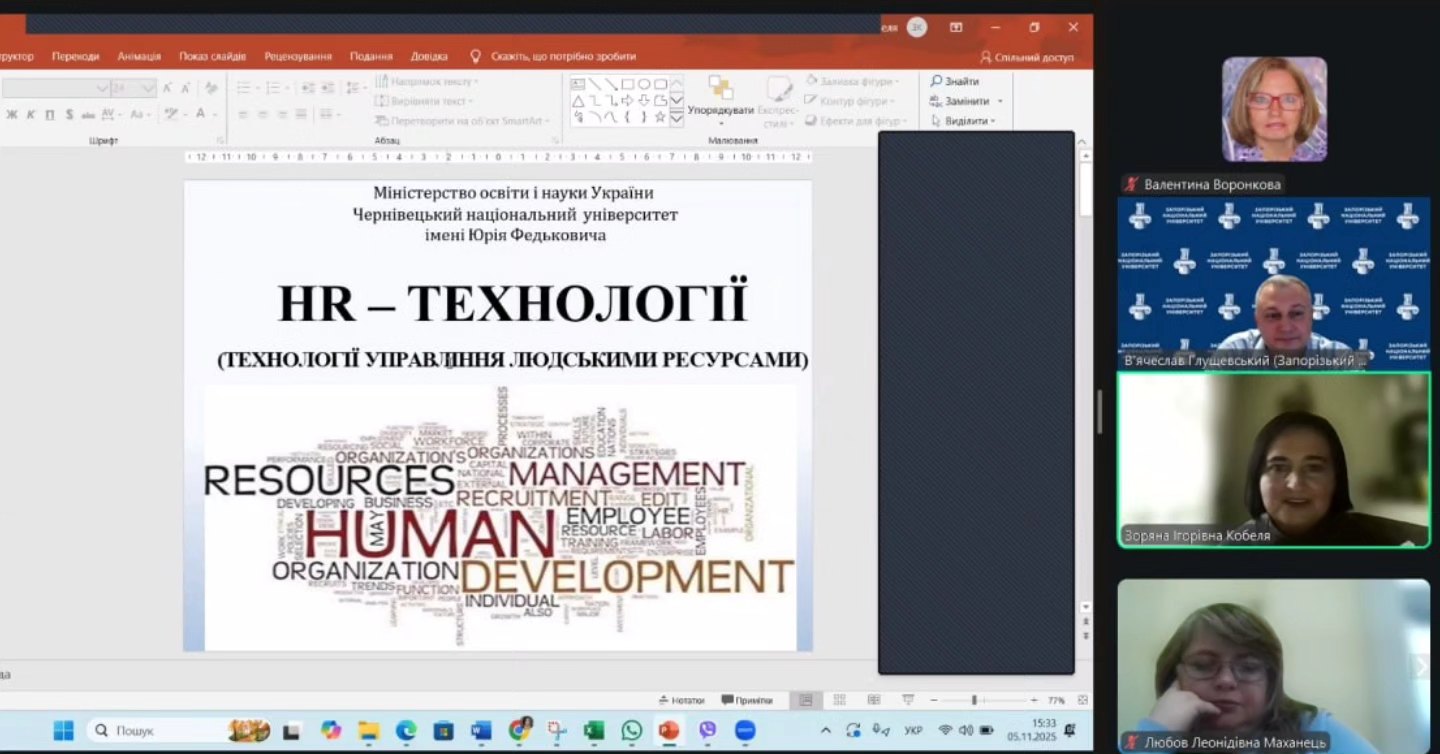Toggle the Notes (Нотатки) pane
The height and width of the screenshot is (754, 1440).
681,700
